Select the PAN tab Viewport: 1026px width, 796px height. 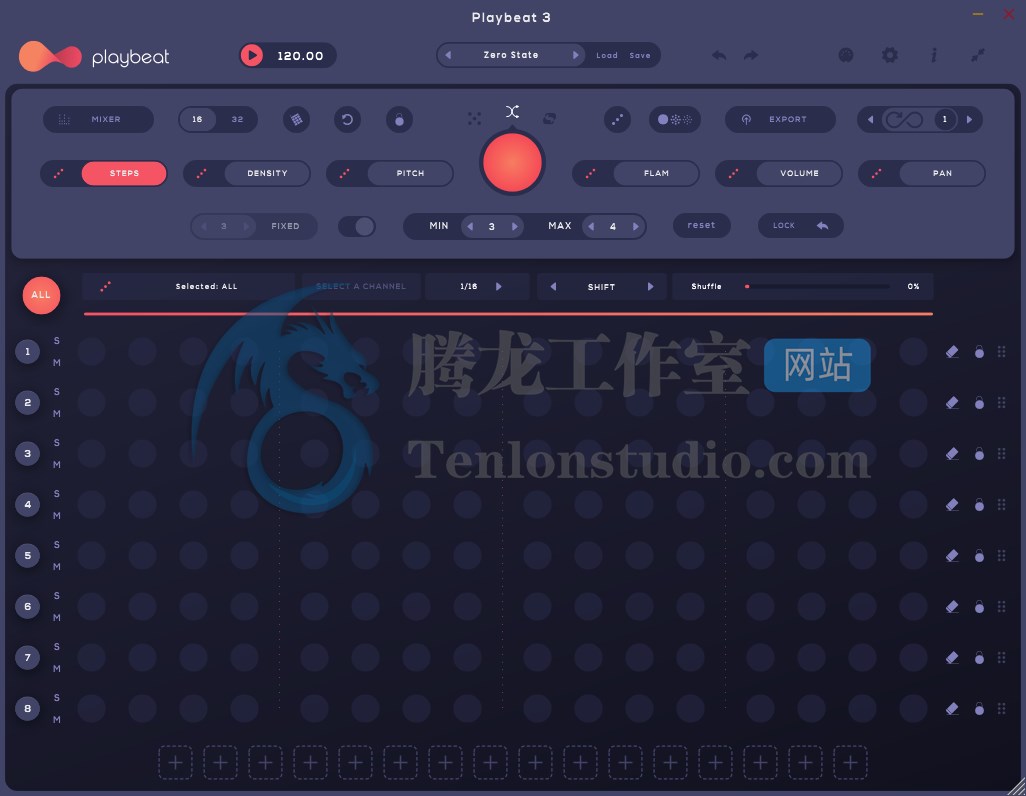point(942,173)
